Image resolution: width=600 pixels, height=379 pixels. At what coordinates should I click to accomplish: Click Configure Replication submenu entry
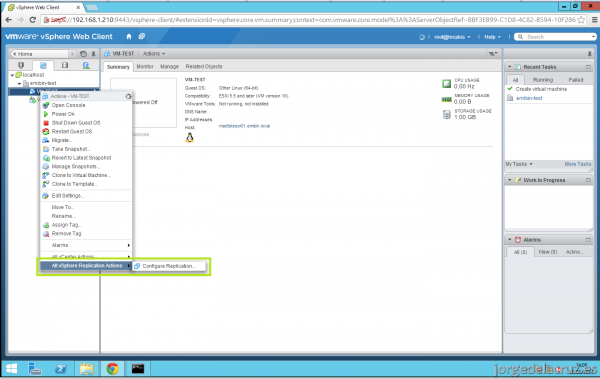click(169, 266)
